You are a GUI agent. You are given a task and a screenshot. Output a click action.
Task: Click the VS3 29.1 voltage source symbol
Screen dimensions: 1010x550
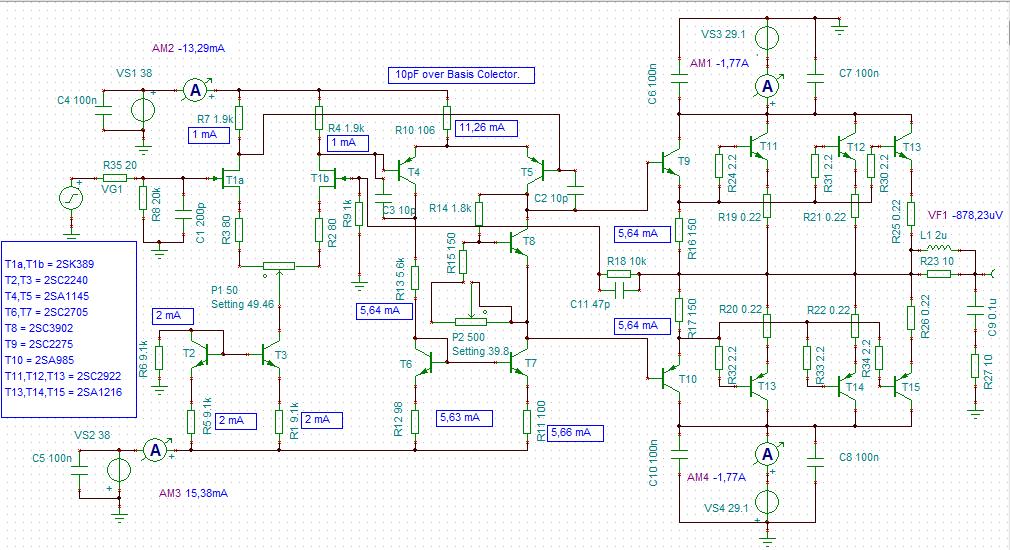click(767, 37)
